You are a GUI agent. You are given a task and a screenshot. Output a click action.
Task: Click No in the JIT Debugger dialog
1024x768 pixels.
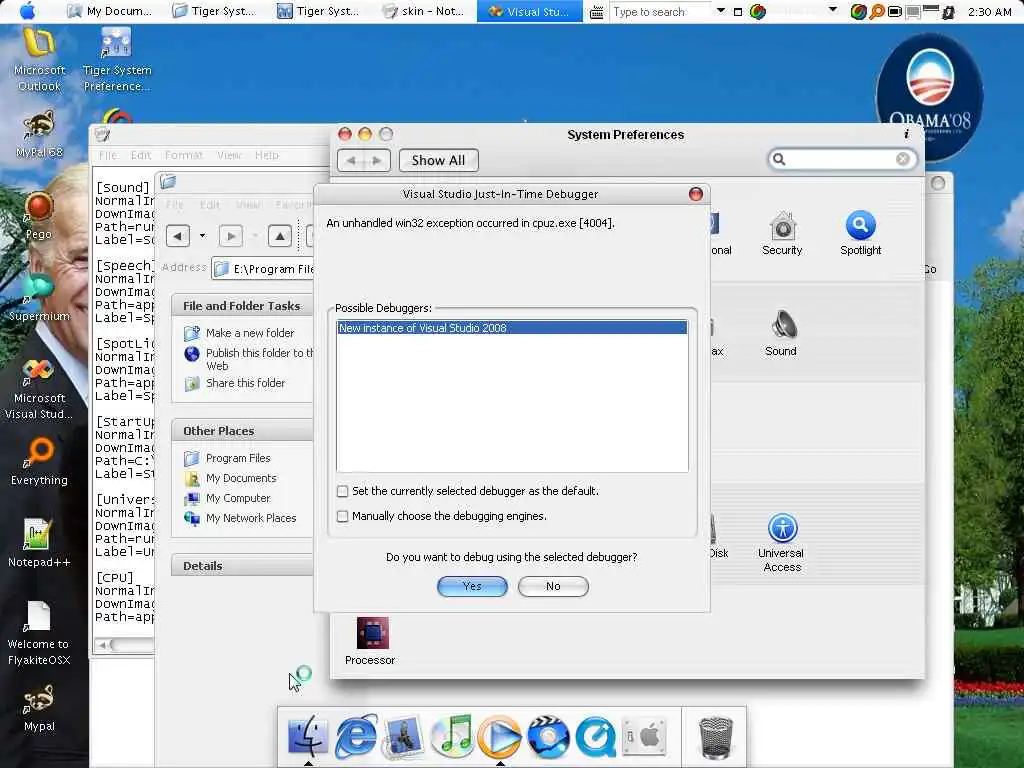point(553,586)
